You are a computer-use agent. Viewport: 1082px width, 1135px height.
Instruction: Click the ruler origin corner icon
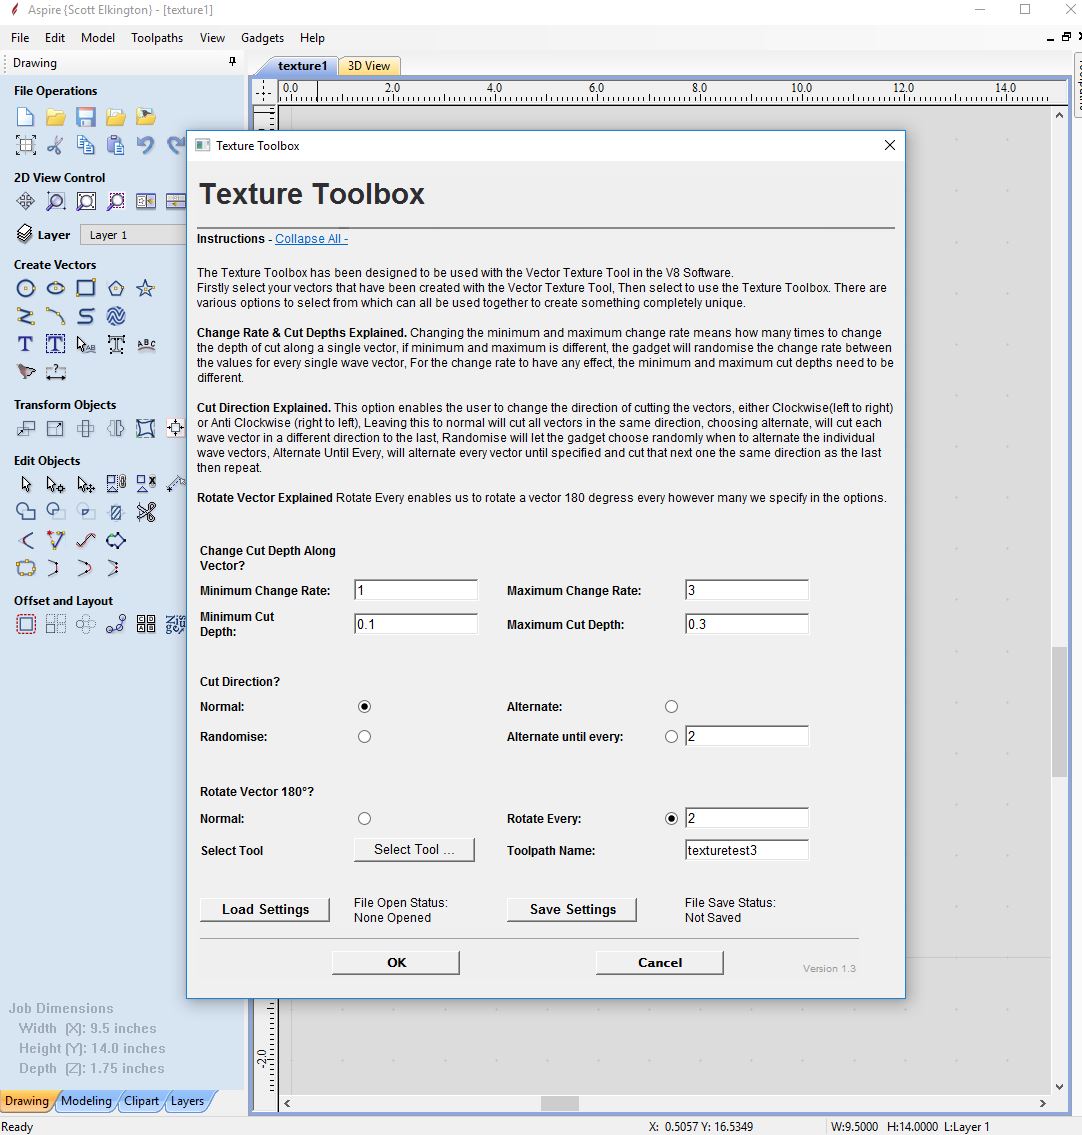pos(264,91)
